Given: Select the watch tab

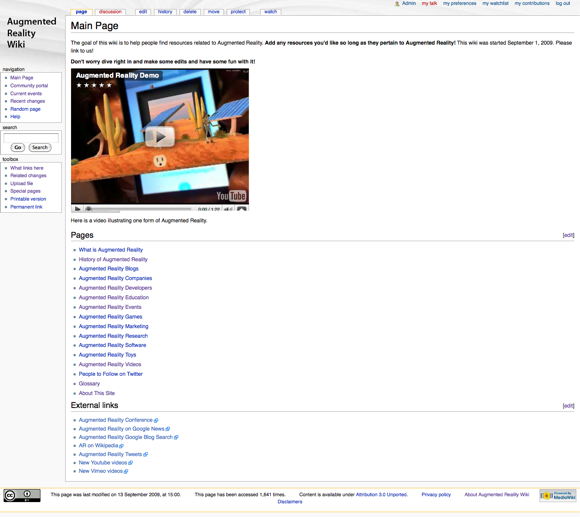Looking at the screenshot, I should [270, 12].
